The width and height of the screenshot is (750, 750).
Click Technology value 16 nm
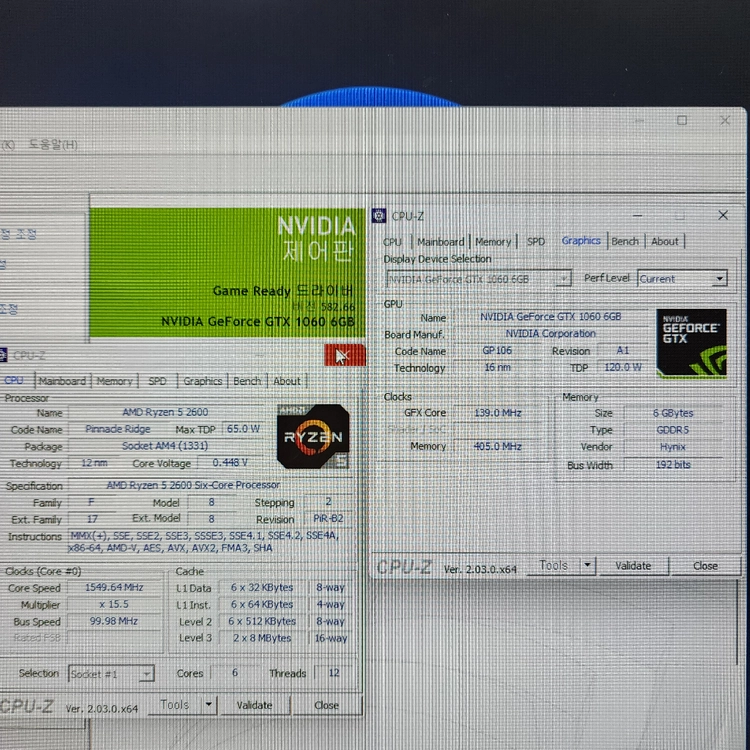(x=497, y=367)
